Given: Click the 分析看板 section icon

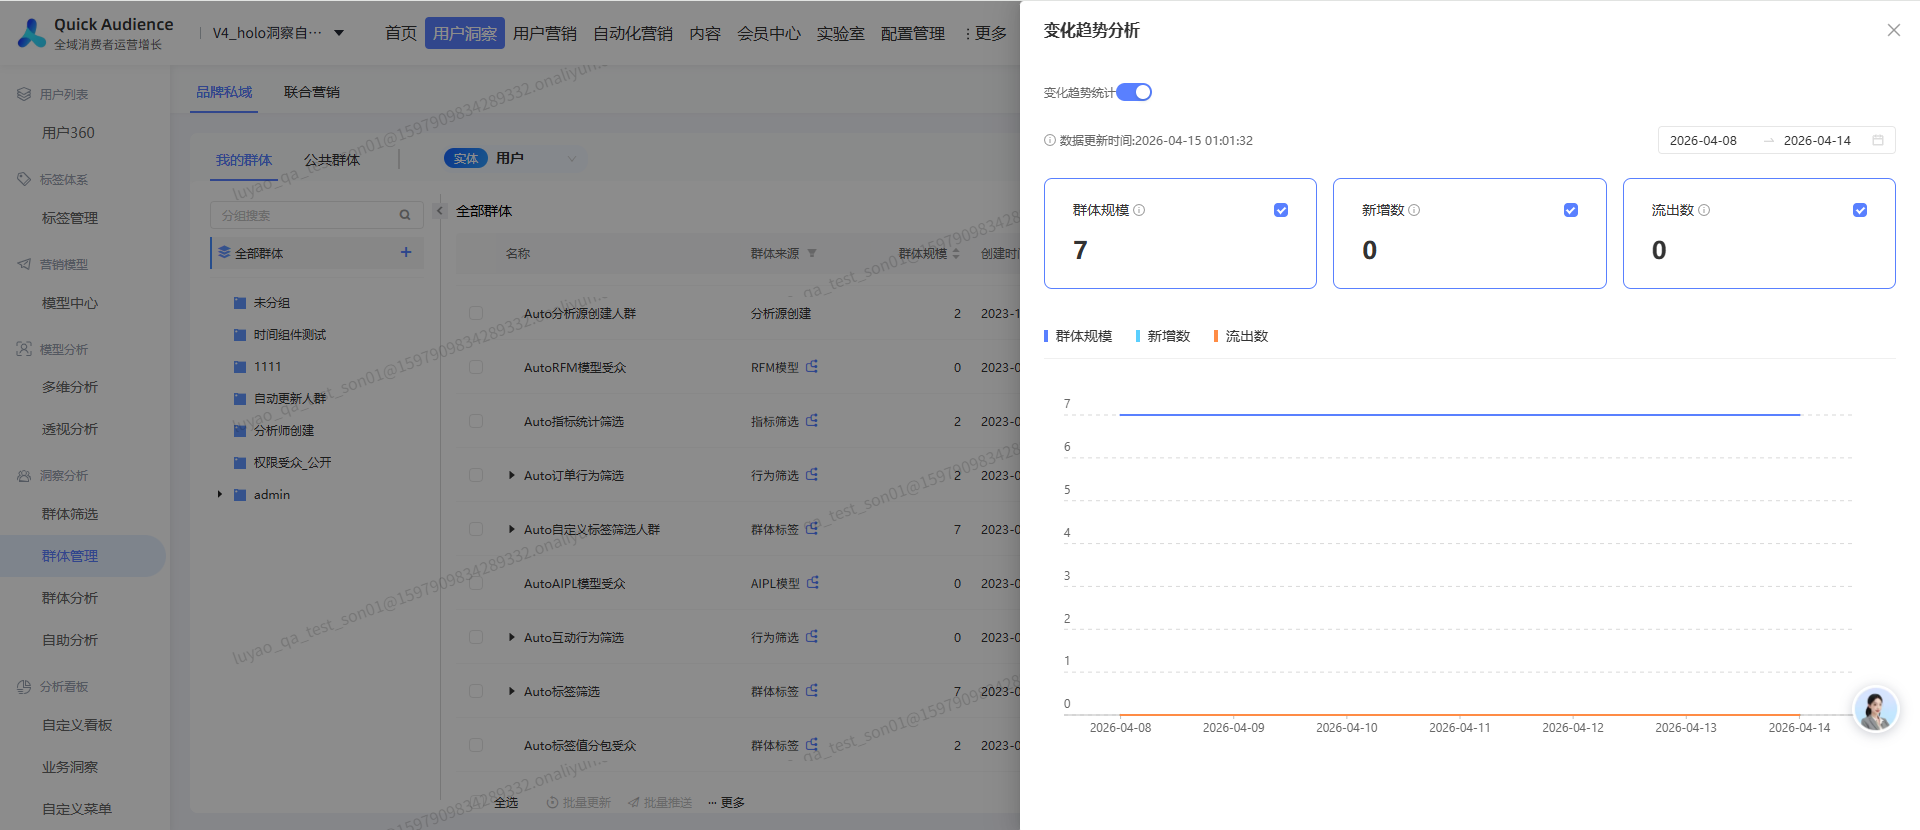Looking at the screenshot, I should coord(24,687).
